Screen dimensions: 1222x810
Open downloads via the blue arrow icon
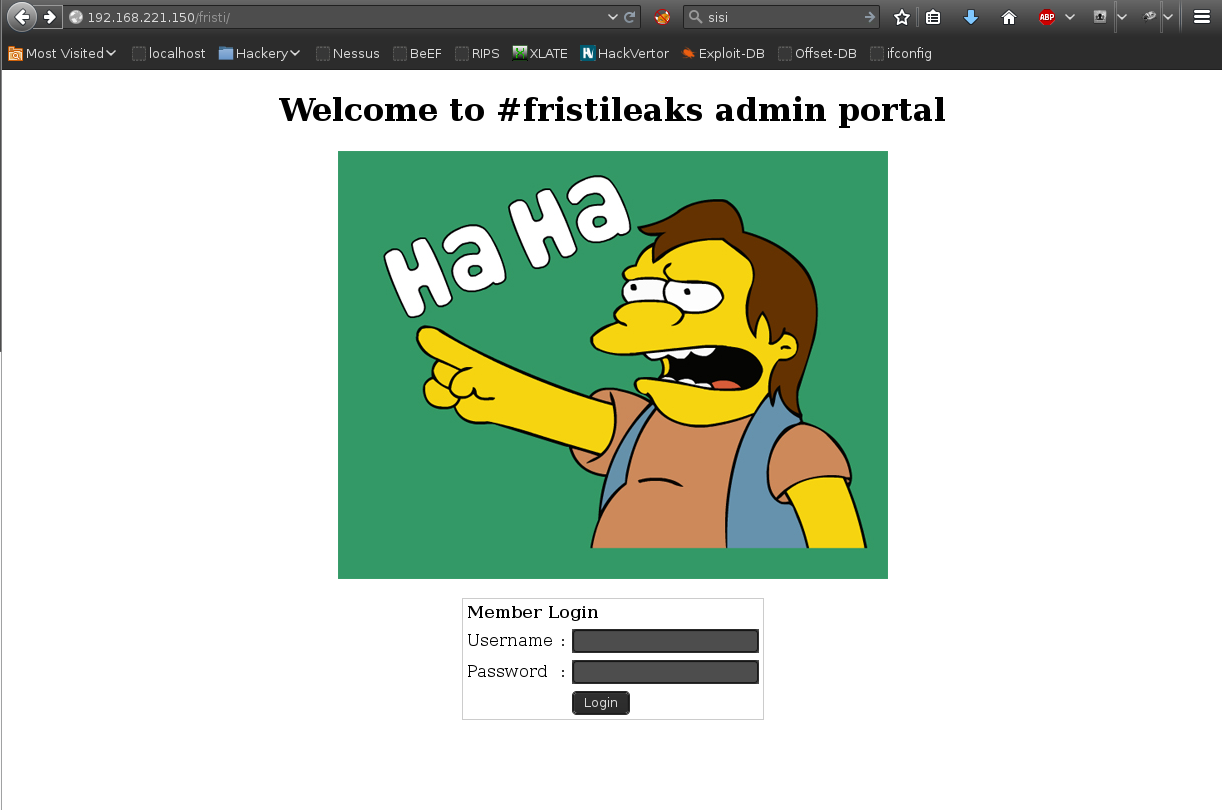970,17
